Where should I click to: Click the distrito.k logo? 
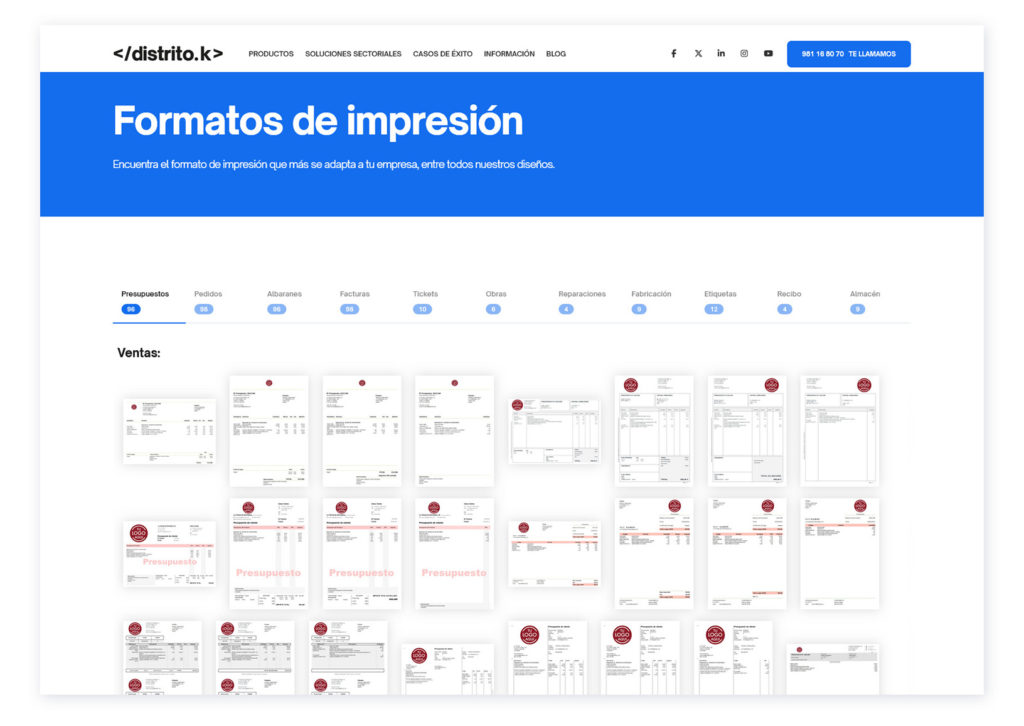click(168, 54)
